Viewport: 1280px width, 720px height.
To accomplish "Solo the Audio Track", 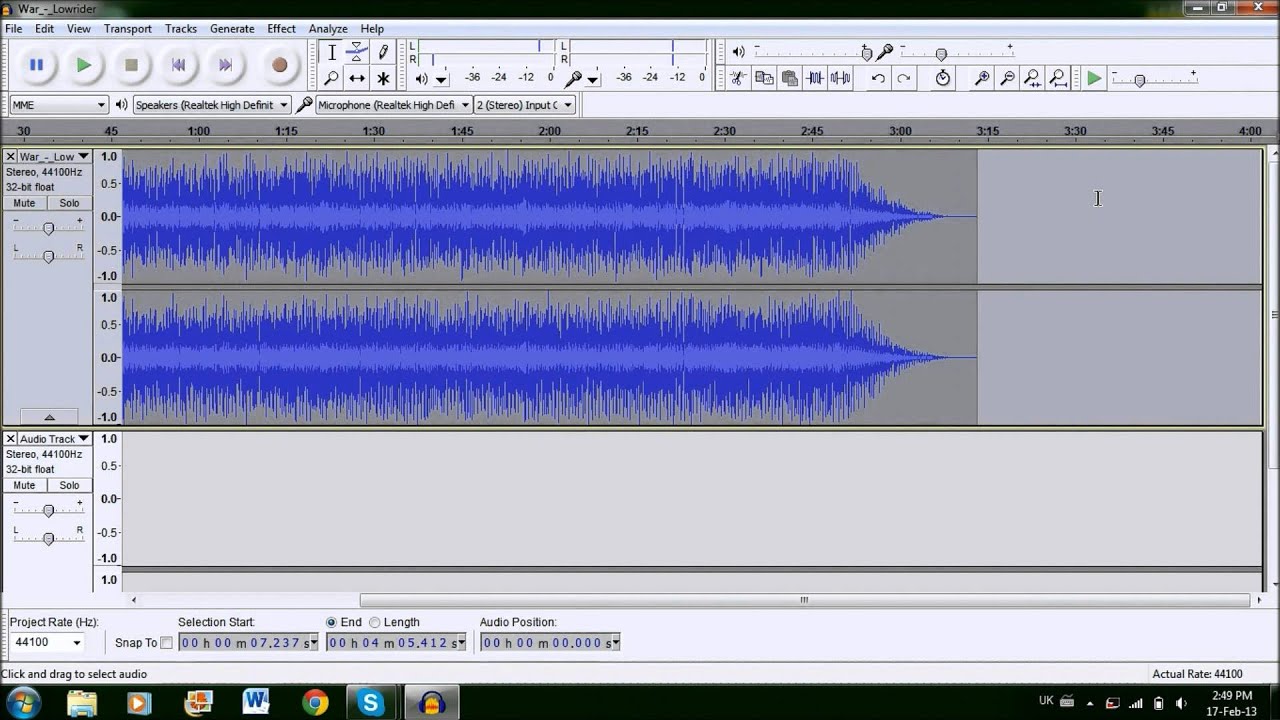I will click(x=69, y=485).
